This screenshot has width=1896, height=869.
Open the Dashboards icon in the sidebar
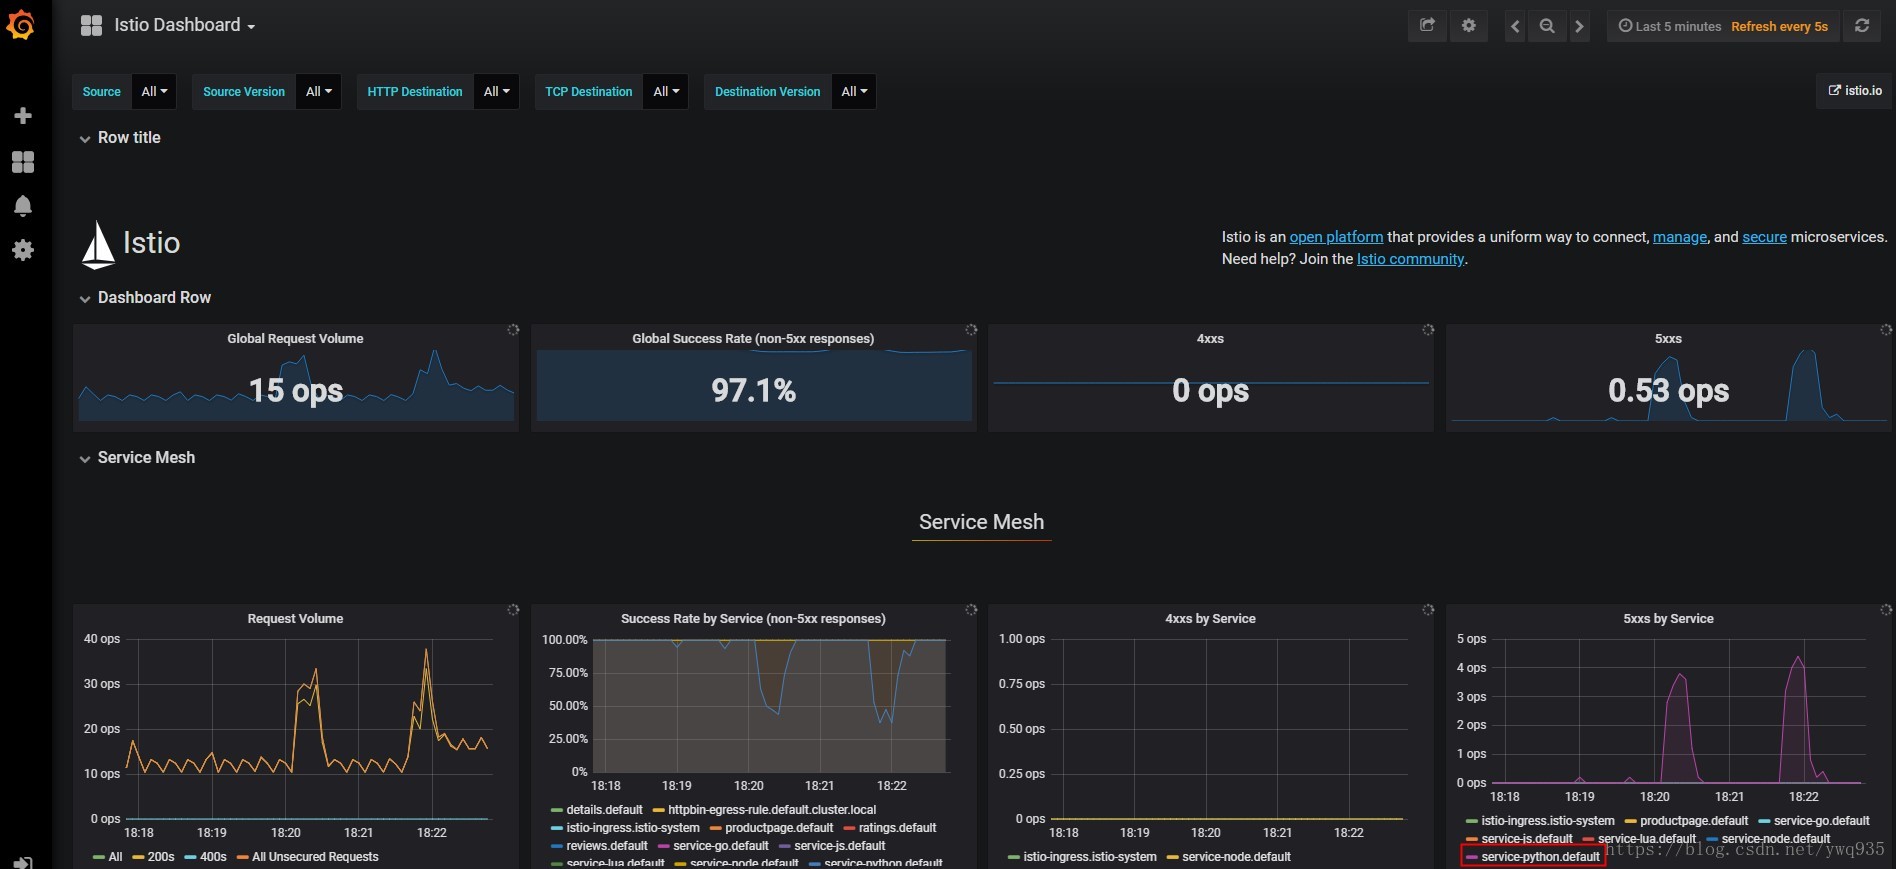tap(23, 162)
